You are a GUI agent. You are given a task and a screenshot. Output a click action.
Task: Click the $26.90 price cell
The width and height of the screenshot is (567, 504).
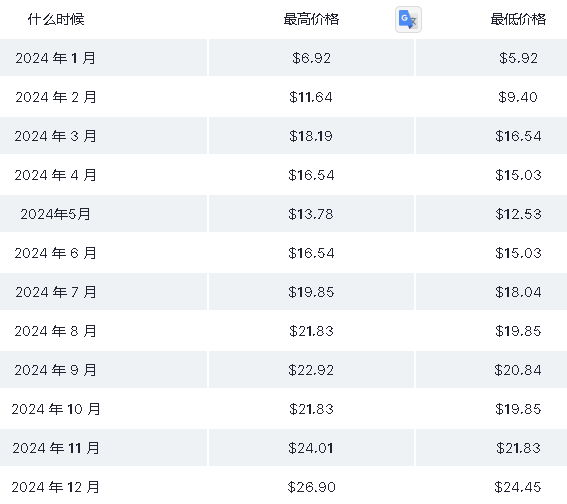click(311, 487)
